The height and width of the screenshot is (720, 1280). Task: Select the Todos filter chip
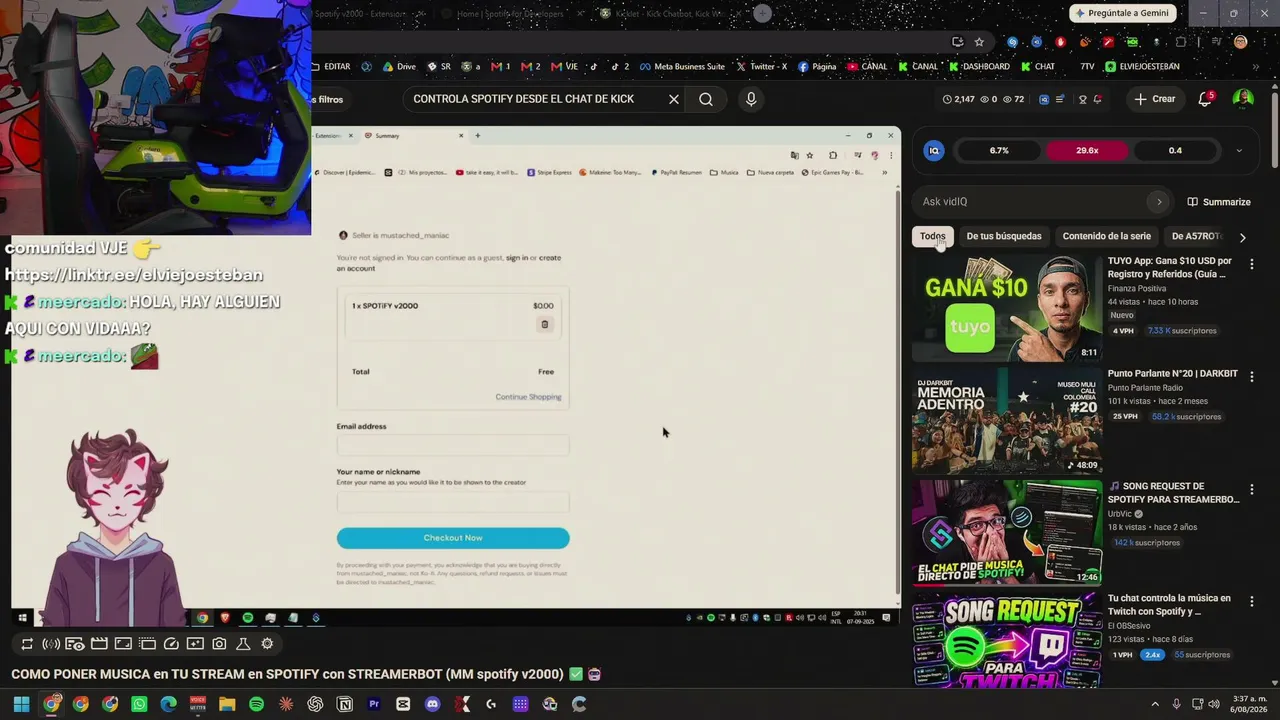point(932,237)
